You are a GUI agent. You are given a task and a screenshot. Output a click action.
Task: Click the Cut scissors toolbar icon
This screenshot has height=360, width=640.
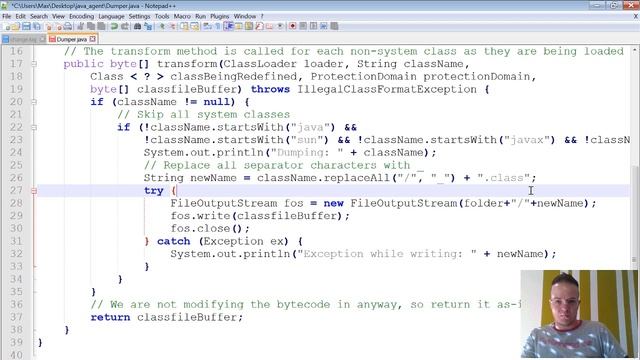[x=80, y=26]
